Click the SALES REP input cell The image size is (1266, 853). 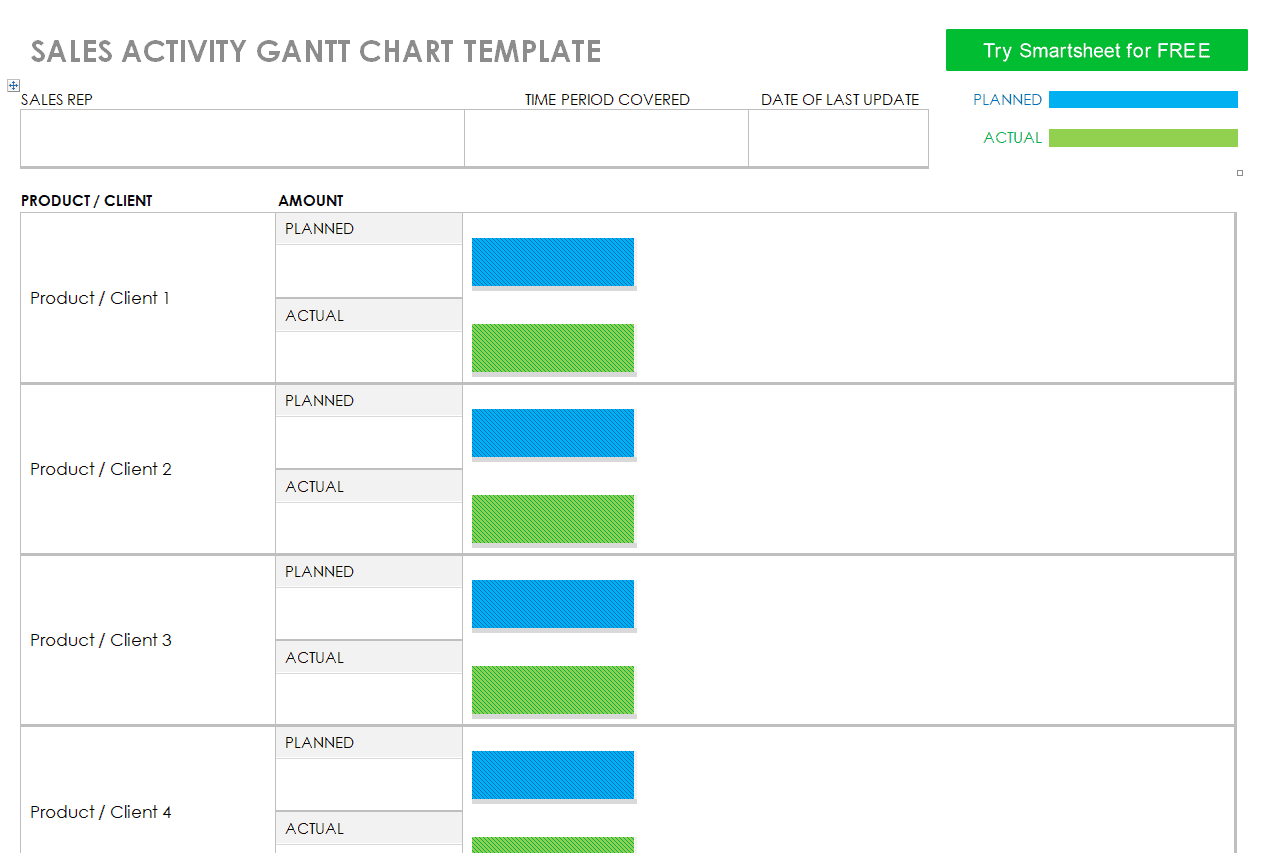pyautogui.click(x=242, y=138)
